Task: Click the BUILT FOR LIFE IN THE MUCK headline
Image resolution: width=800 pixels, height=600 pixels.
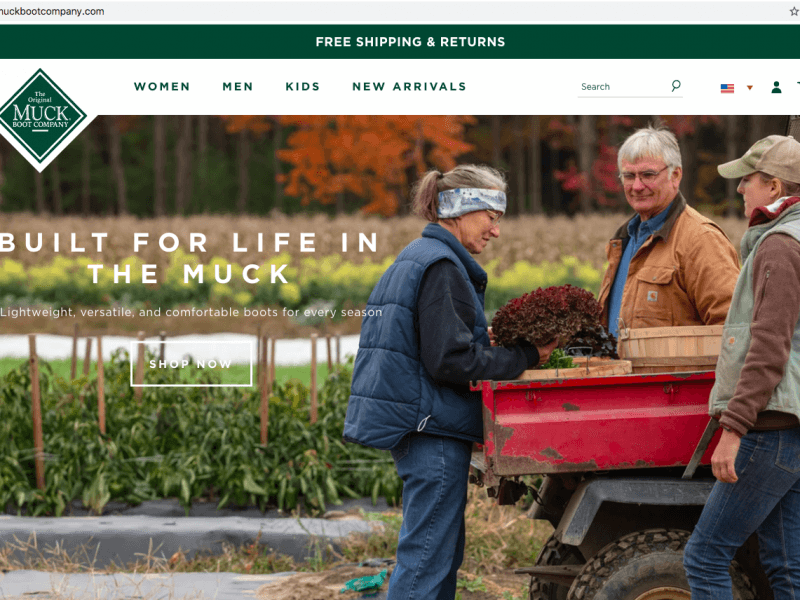Action: tap(190, 258)
